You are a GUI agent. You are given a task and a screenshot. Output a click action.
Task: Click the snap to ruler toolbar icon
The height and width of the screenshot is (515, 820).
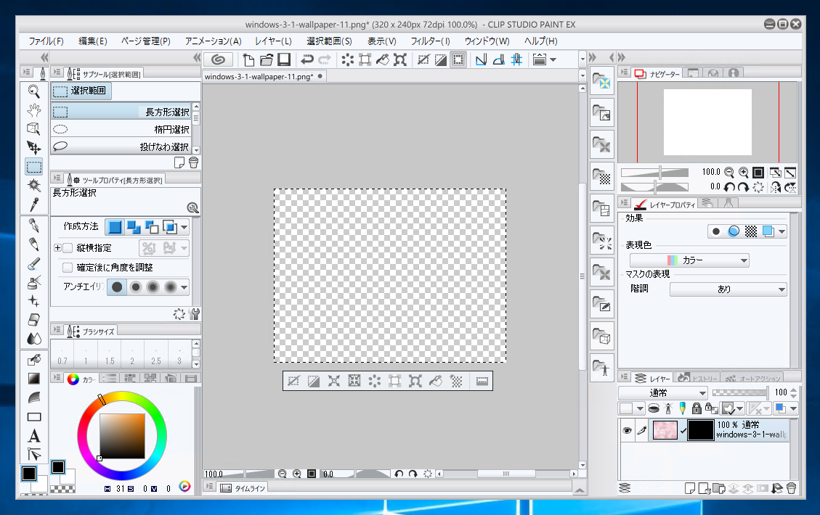481,60
